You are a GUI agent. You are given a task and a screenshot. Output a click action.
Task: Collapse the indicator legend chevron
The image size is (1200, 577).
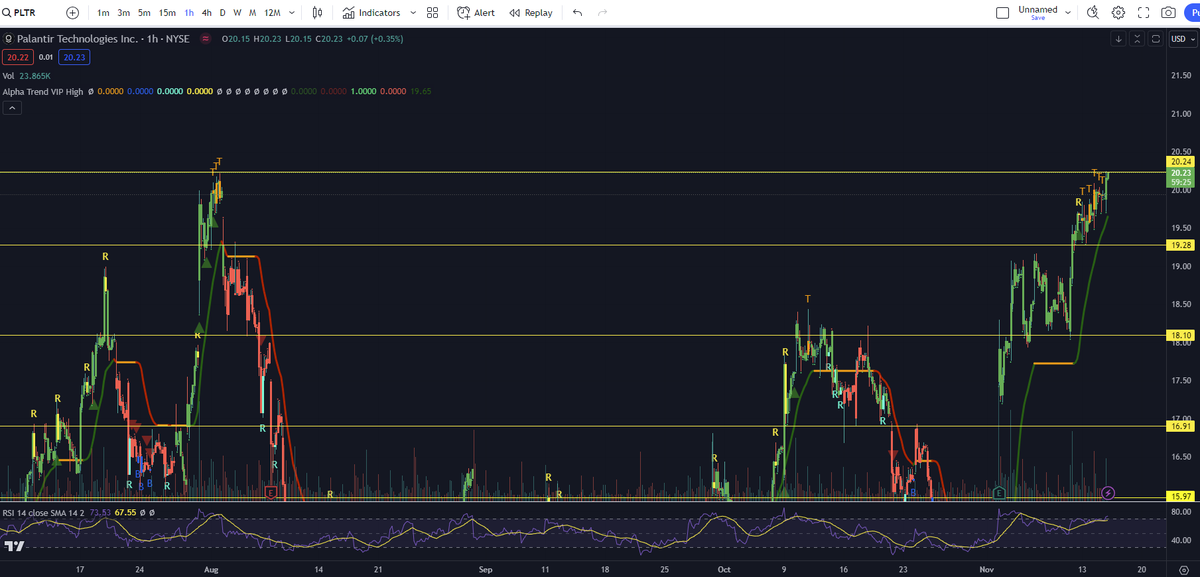click(12, 108)
